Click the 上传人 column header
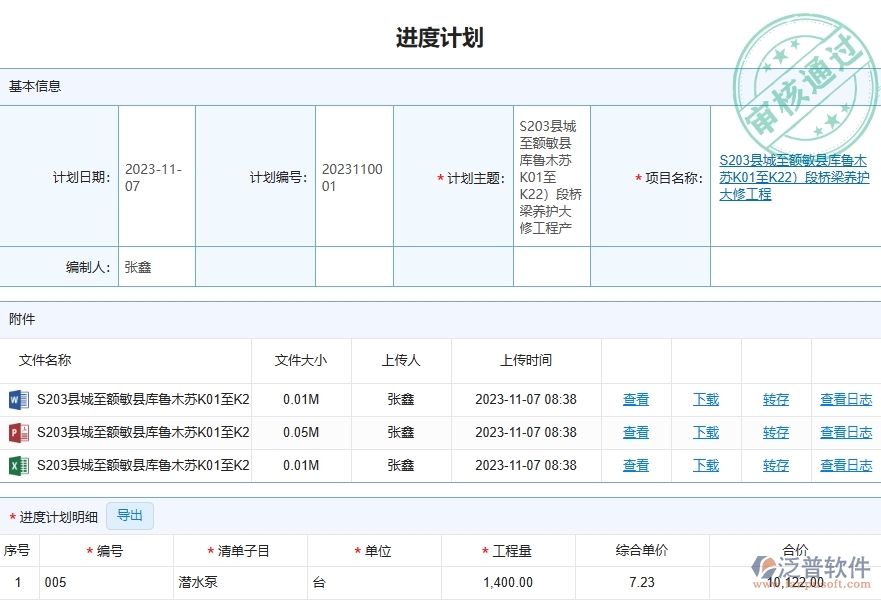The height and width of the screenshot is (600, 881). [400, 361]
